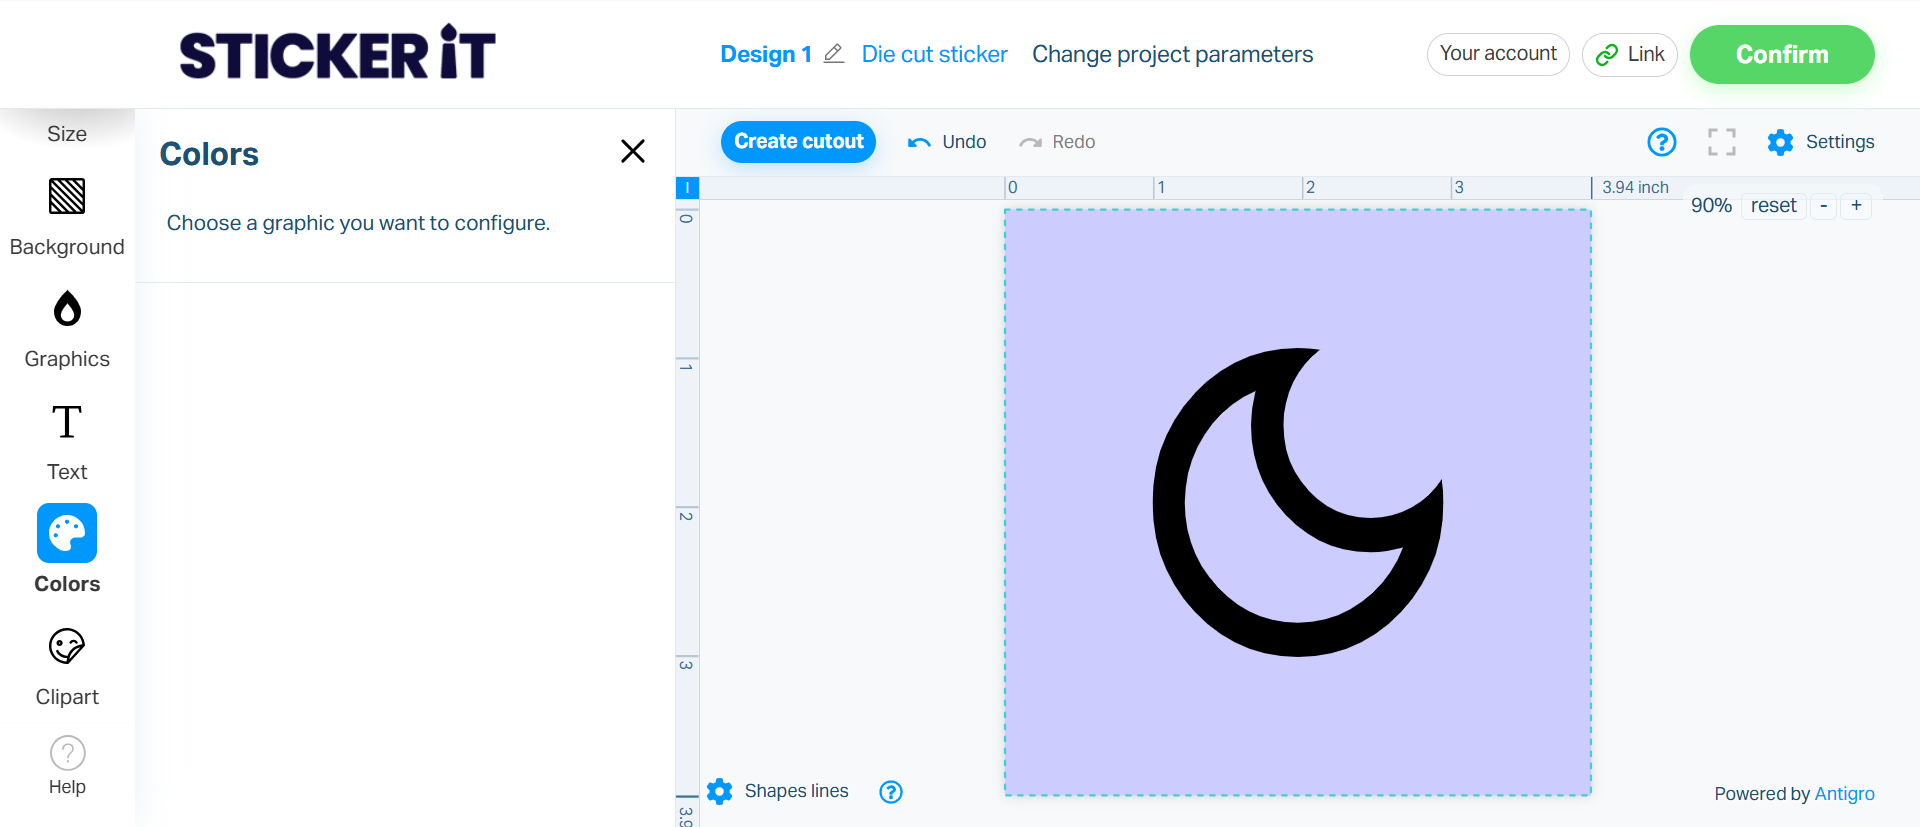The image size is (1920, 827).
Task: Open Change project parameters
Action: [1172, 54]
